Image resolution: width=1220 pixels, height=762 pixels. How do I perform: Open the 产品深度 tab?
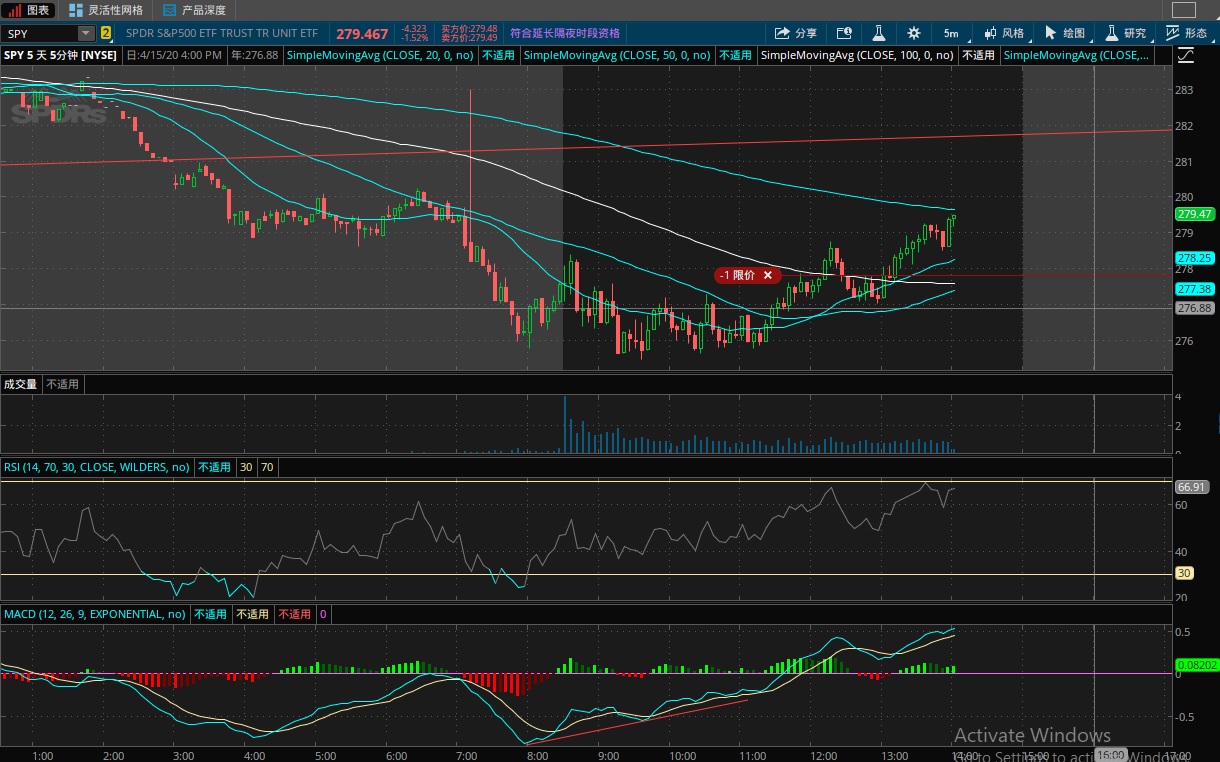[x=194, y=10]
